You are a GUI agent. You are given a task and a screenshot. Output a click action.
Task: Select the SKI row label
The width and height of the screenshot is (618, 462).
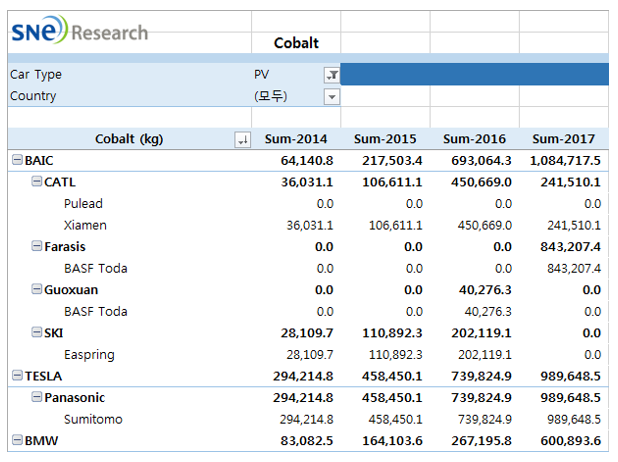[54, 333]
